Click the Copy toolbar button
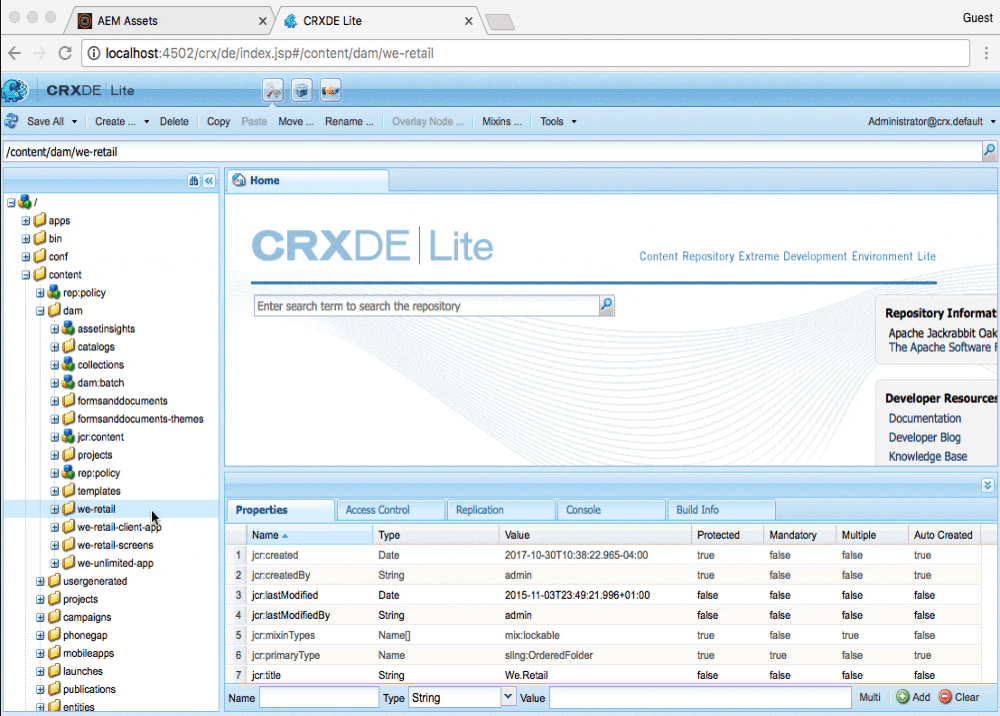 (x=218, y=121)
